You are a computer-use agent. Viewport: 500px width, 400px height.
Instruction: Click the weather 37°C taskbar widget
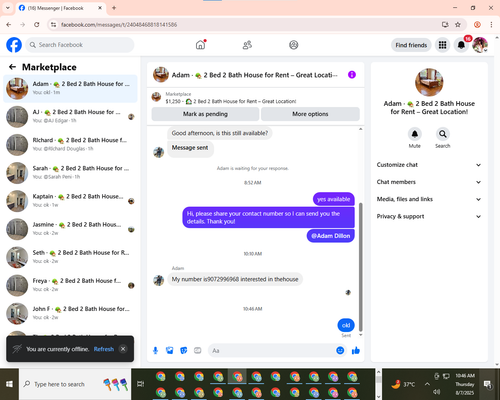(403, 384)
